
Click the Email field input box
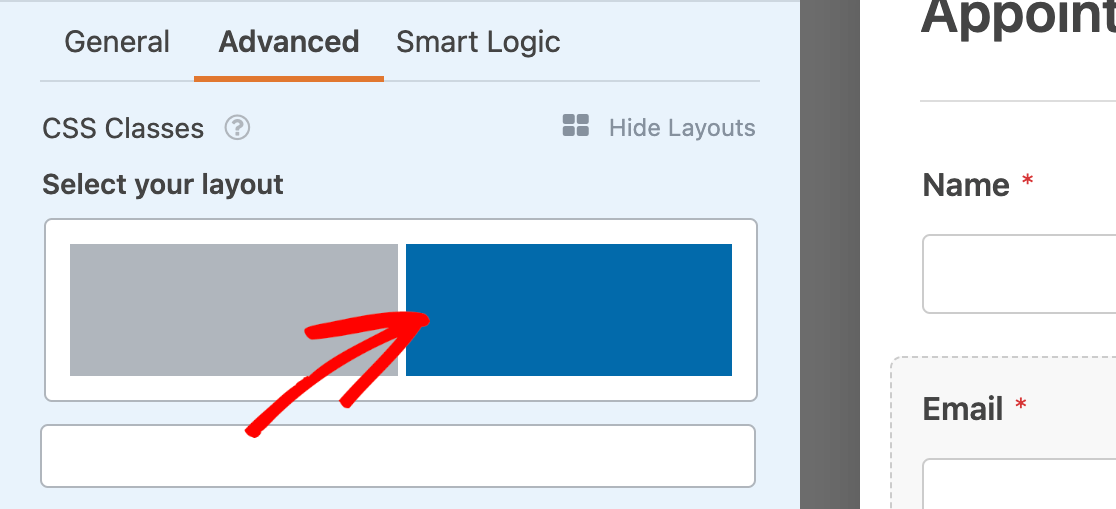[1019, 484]
